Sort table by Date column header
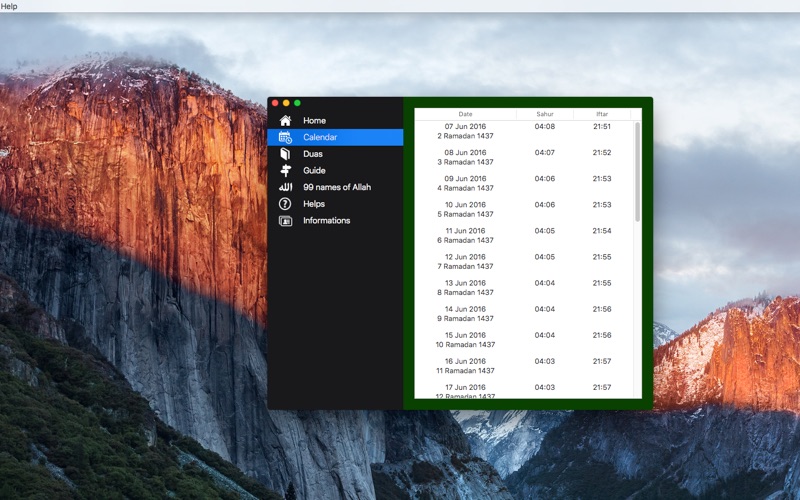Screen dimensions: 800x500 coord(465,114)
